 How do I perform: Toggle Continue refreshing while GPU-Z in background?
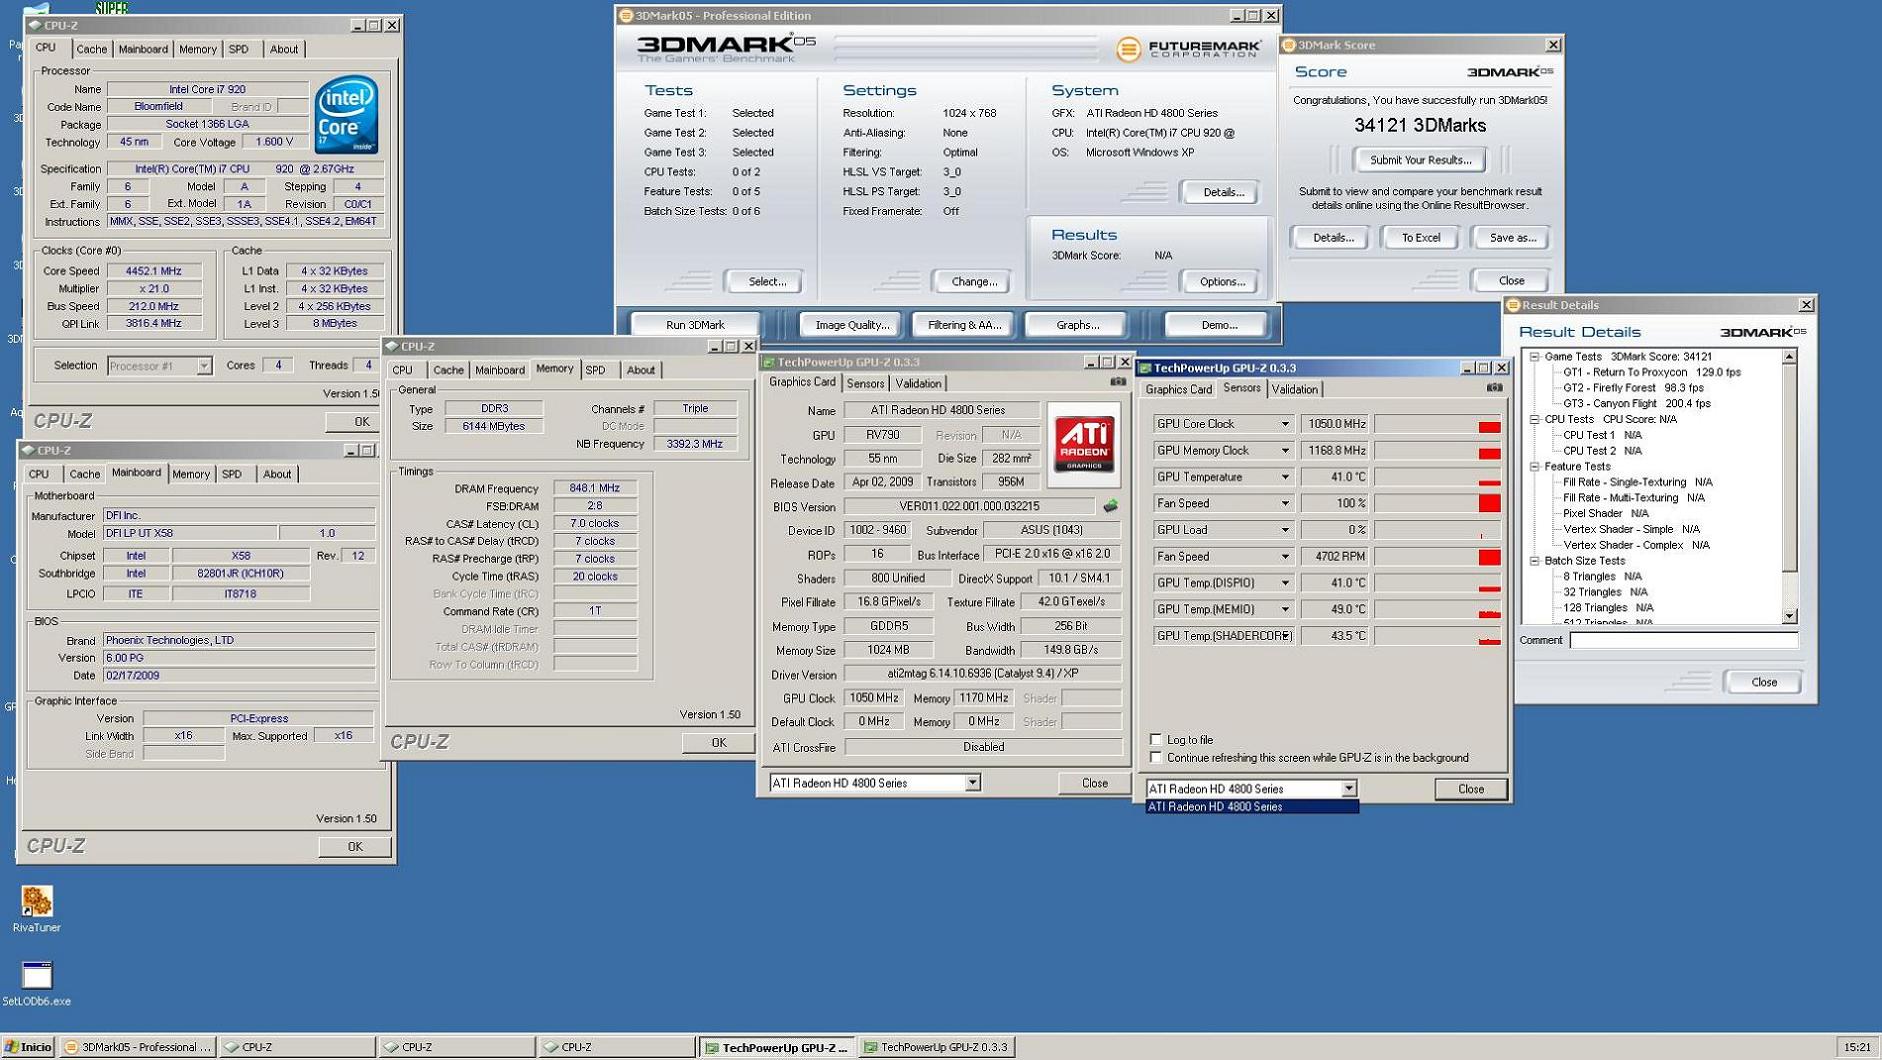coord(1156,758)
